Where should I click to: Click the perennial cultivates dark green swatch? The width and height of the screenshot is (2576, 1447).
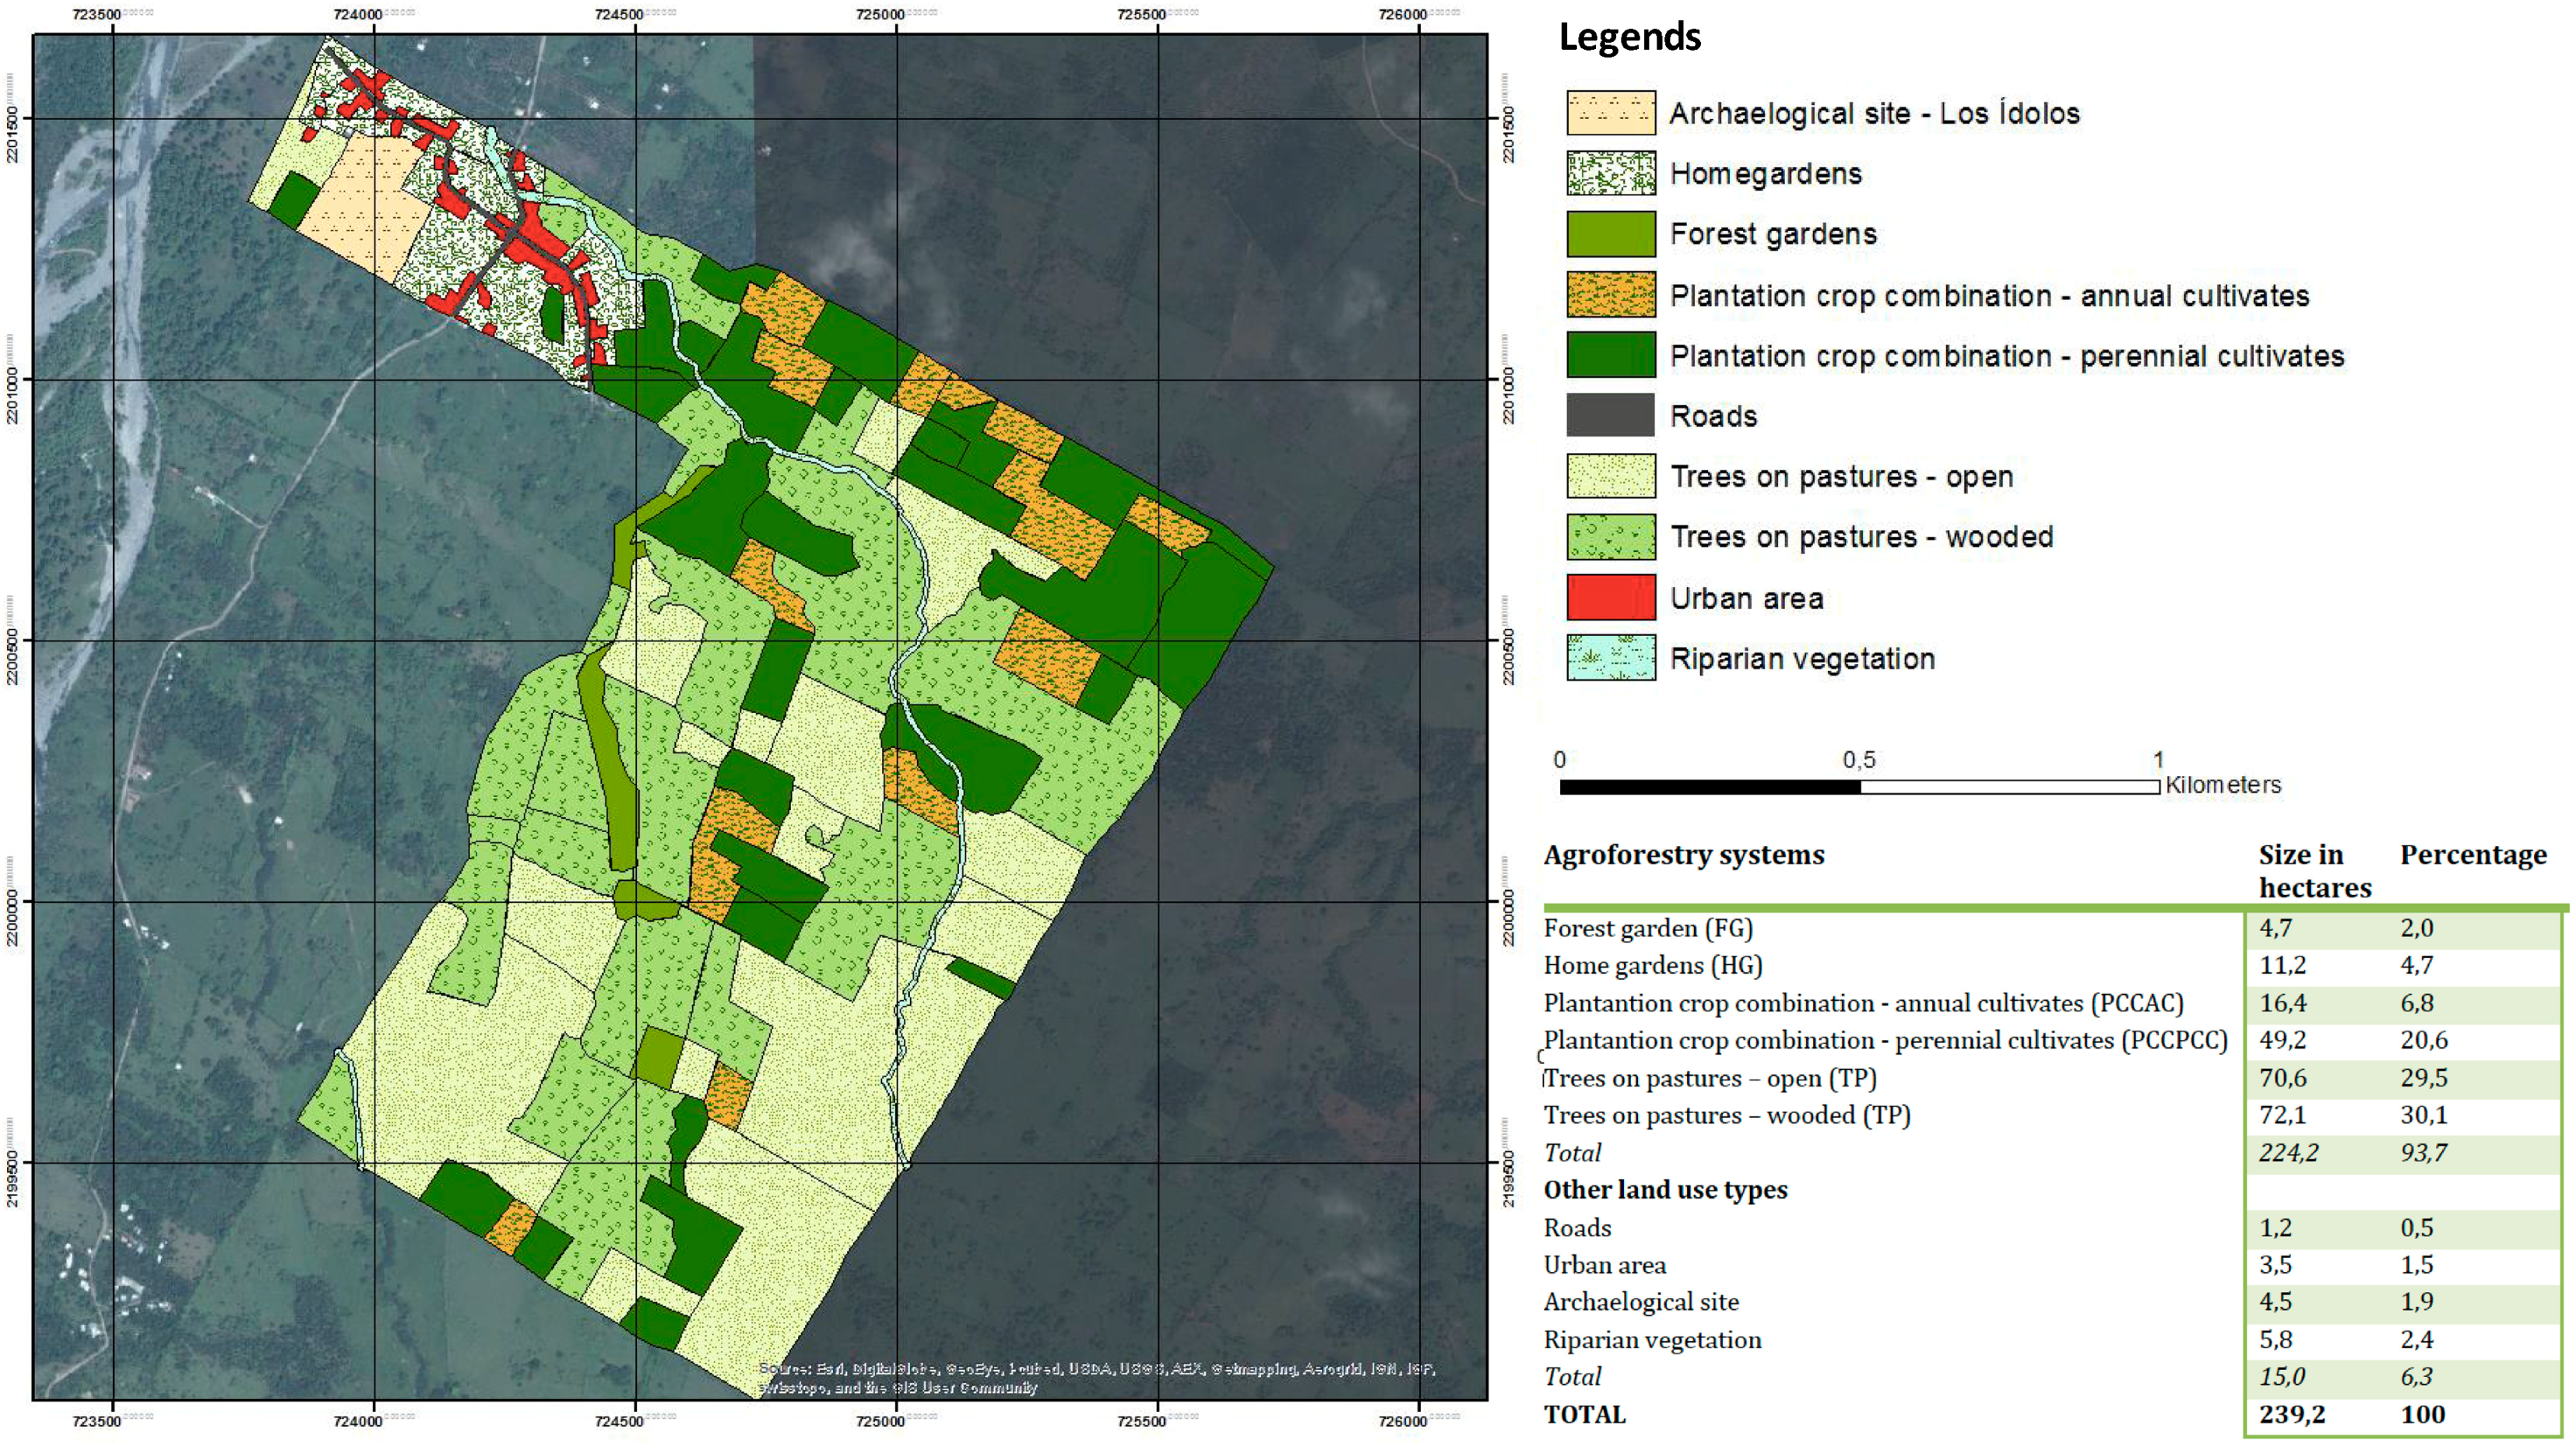1610,355
